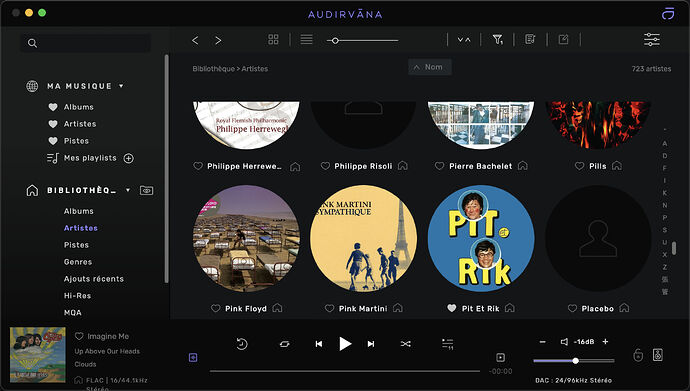Screen dimensions: 690x391
Task: Skip to next track
Action: pyautogui.click(x=371, y=344)
